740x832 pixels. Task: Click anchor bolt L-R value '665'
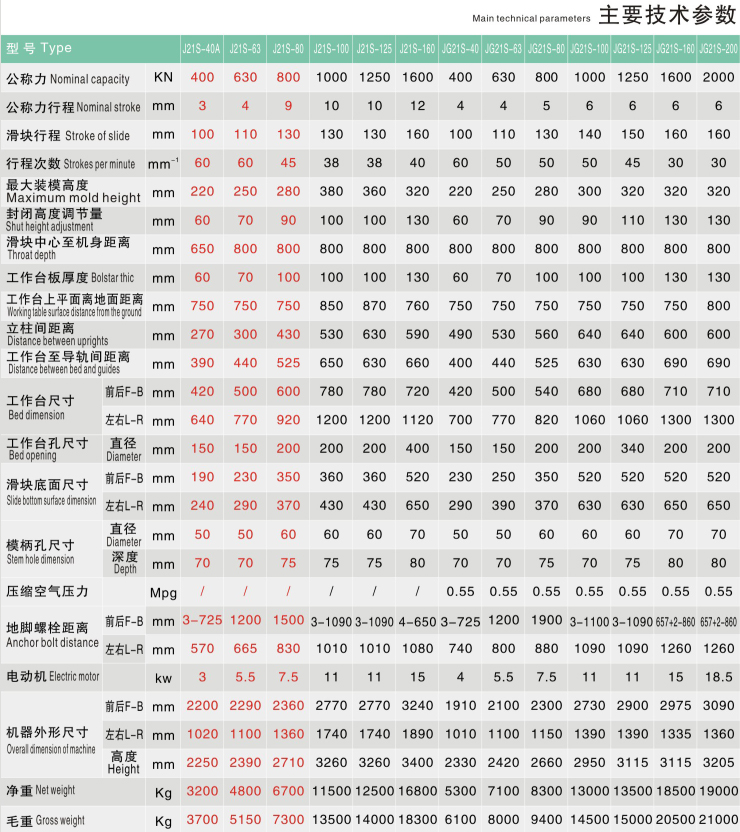(245, 649)
